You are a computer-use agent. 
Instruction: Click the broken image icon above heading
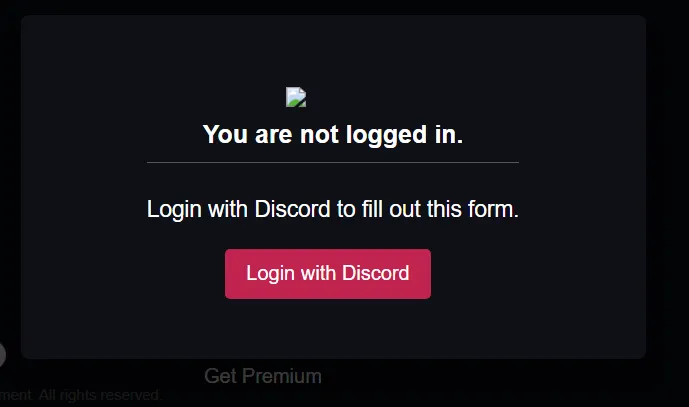coord(296,97)
